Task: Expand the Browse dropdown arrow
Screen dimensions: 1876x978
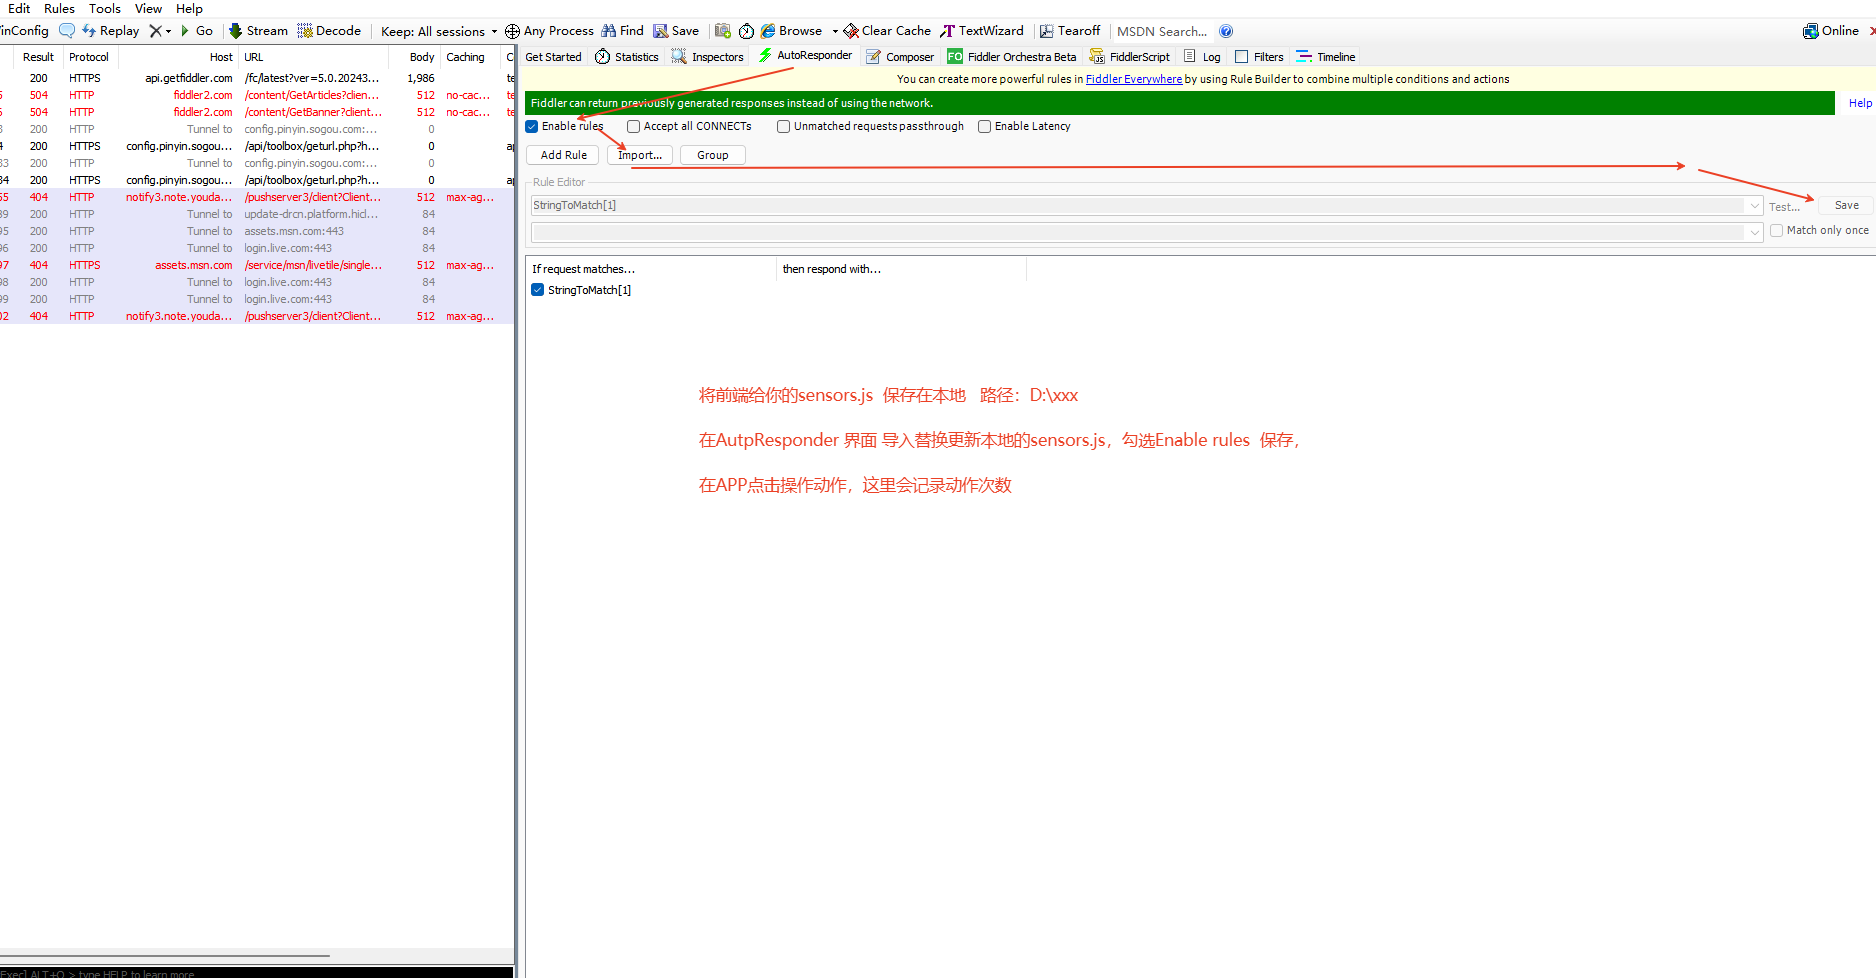Action: [835, 31]
